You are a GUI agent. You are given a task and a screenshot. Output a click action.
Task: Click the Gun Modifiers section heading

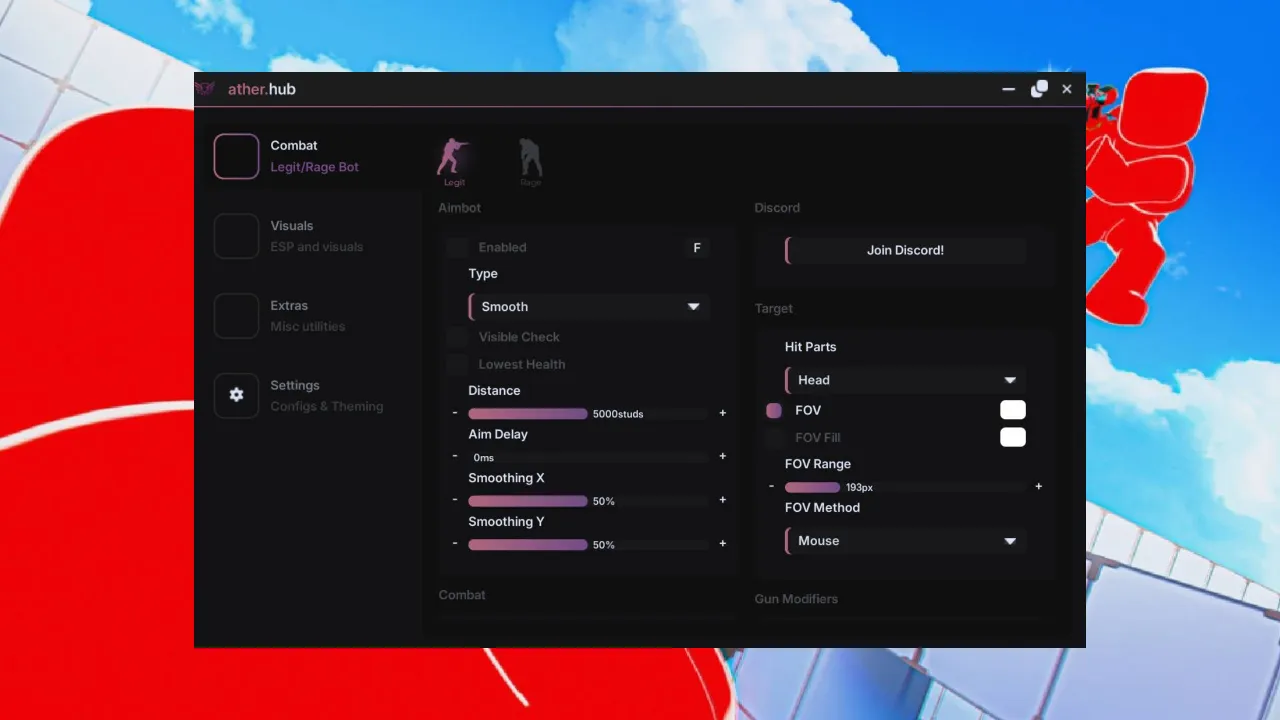[796, 599]
